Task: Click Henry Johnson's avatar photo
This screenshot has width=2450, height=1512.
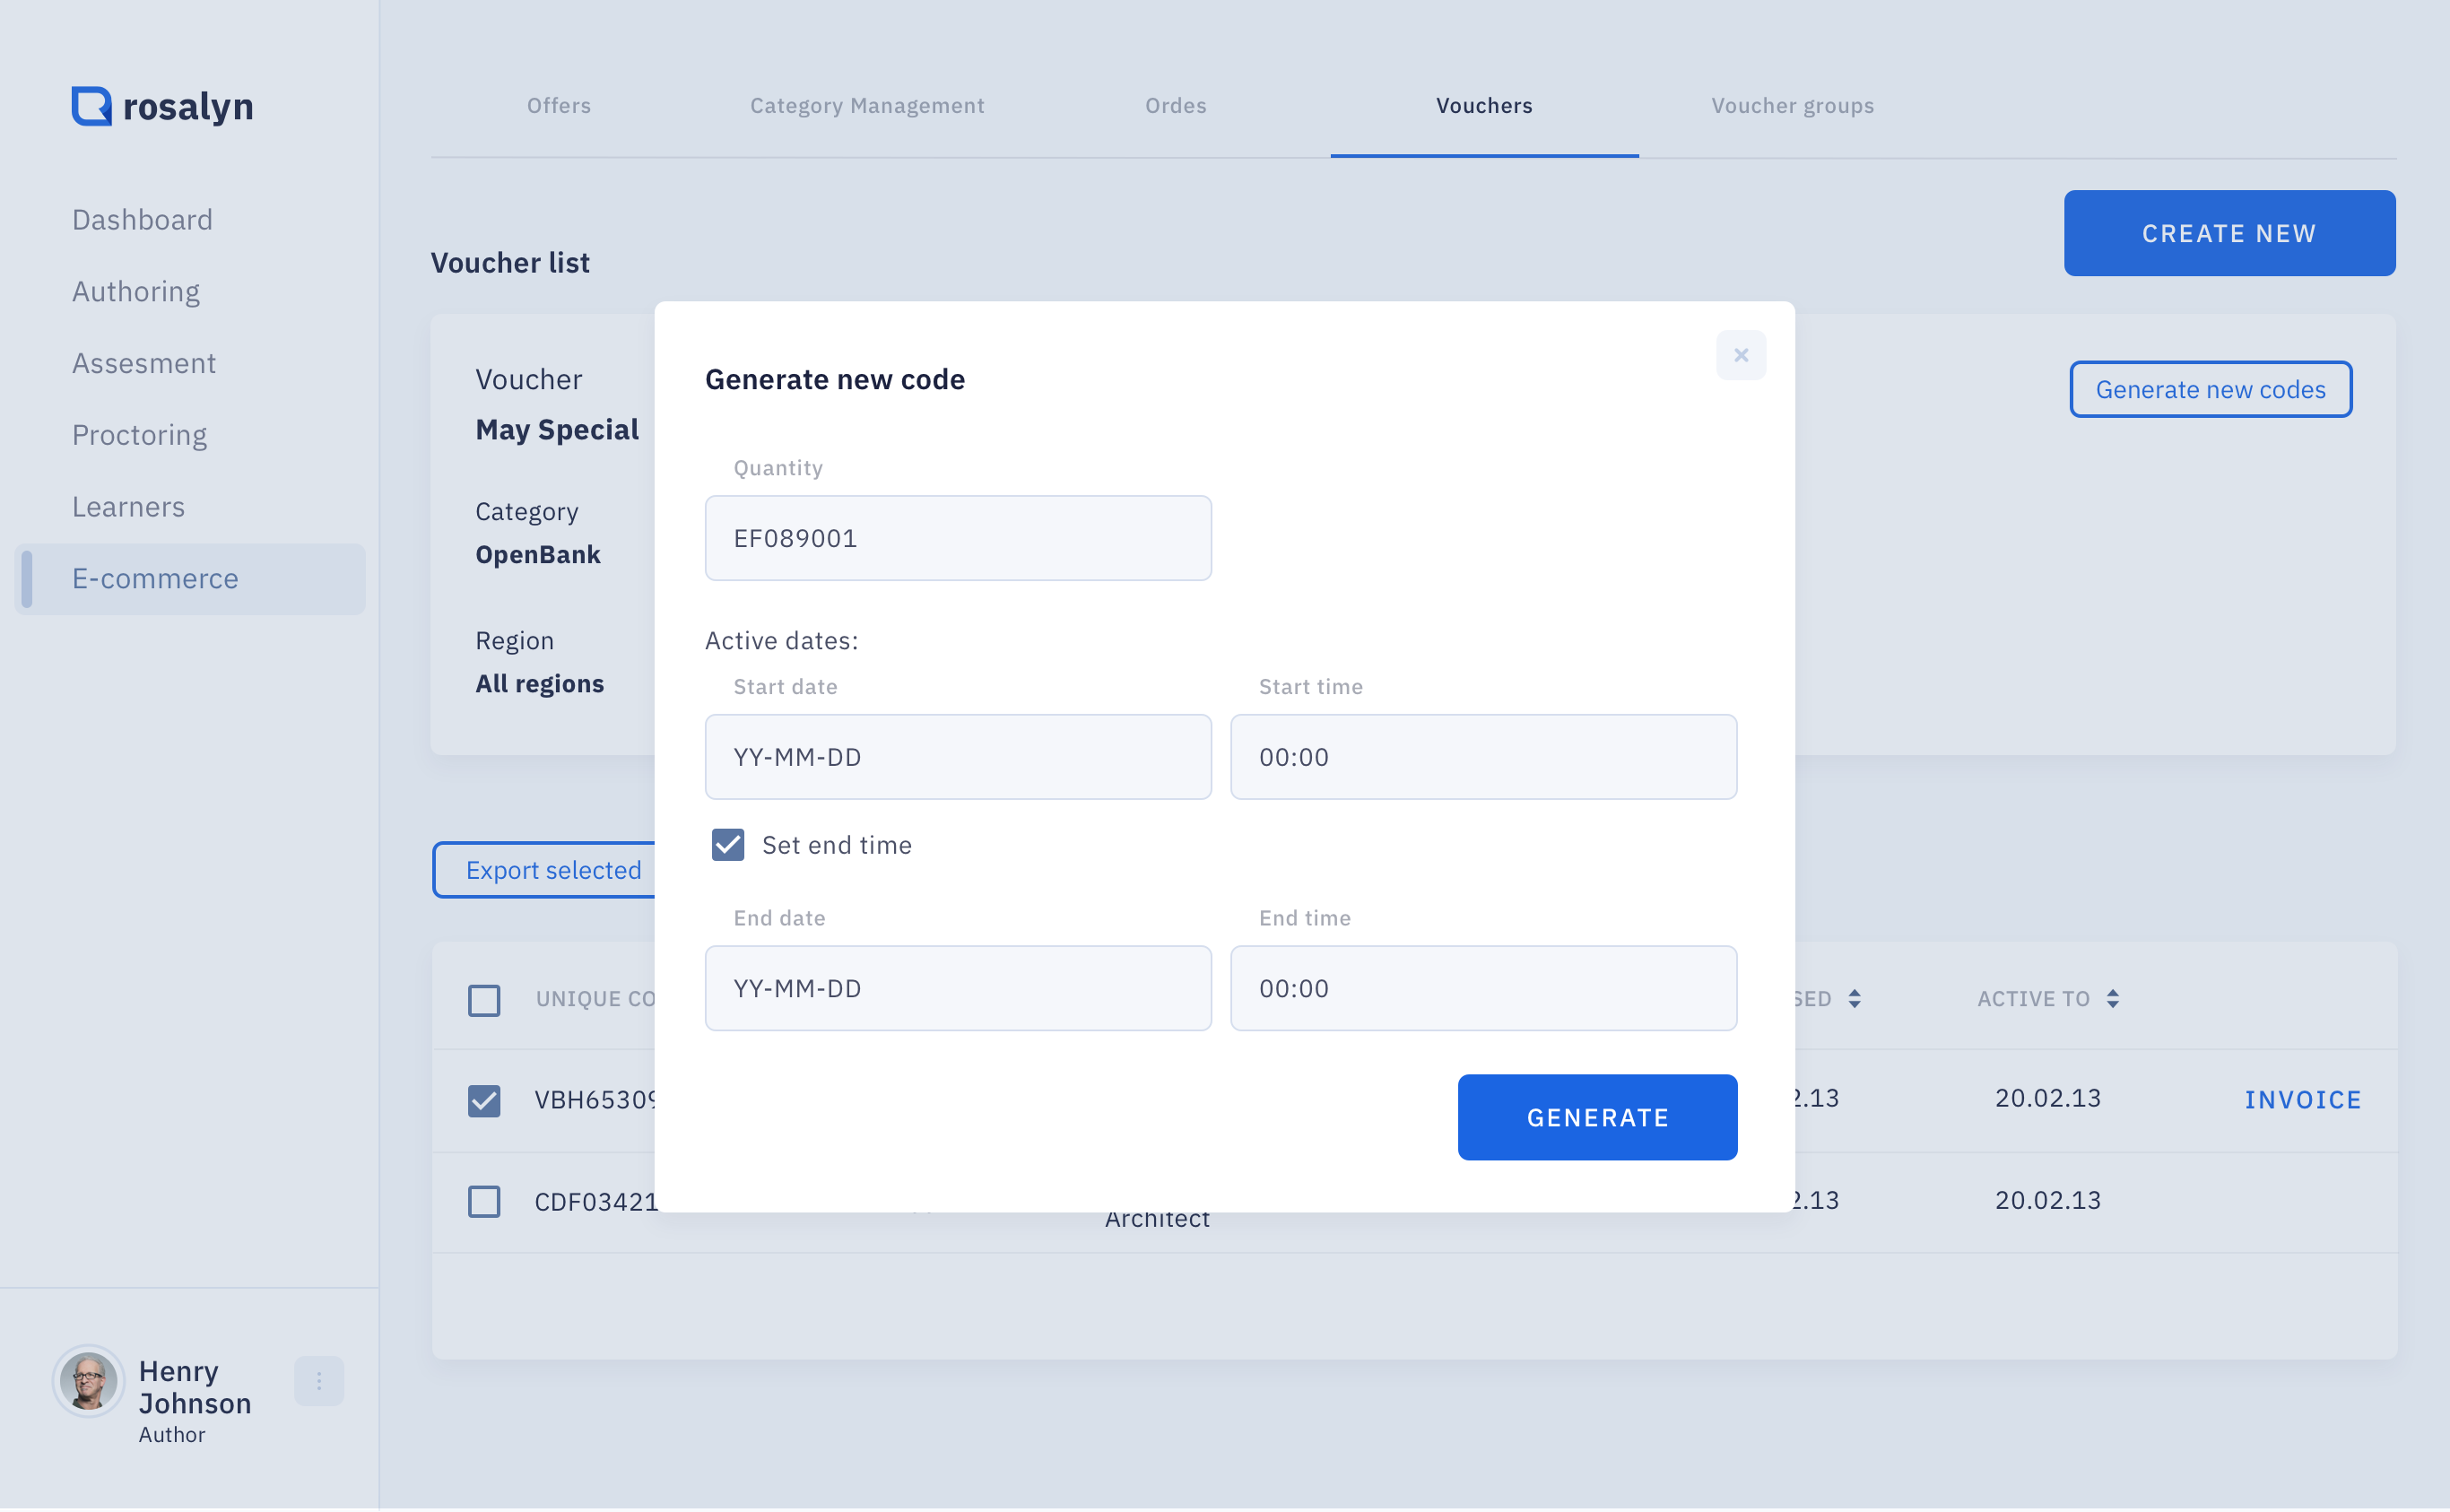Action: coord(88,1381)
